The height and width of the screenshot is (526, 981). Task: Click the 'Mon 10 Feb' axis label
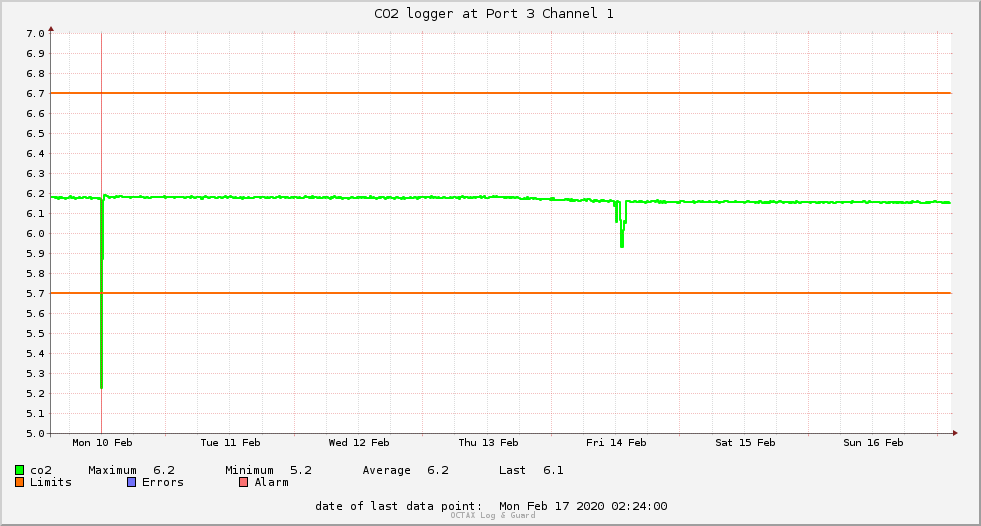(103, 443)
